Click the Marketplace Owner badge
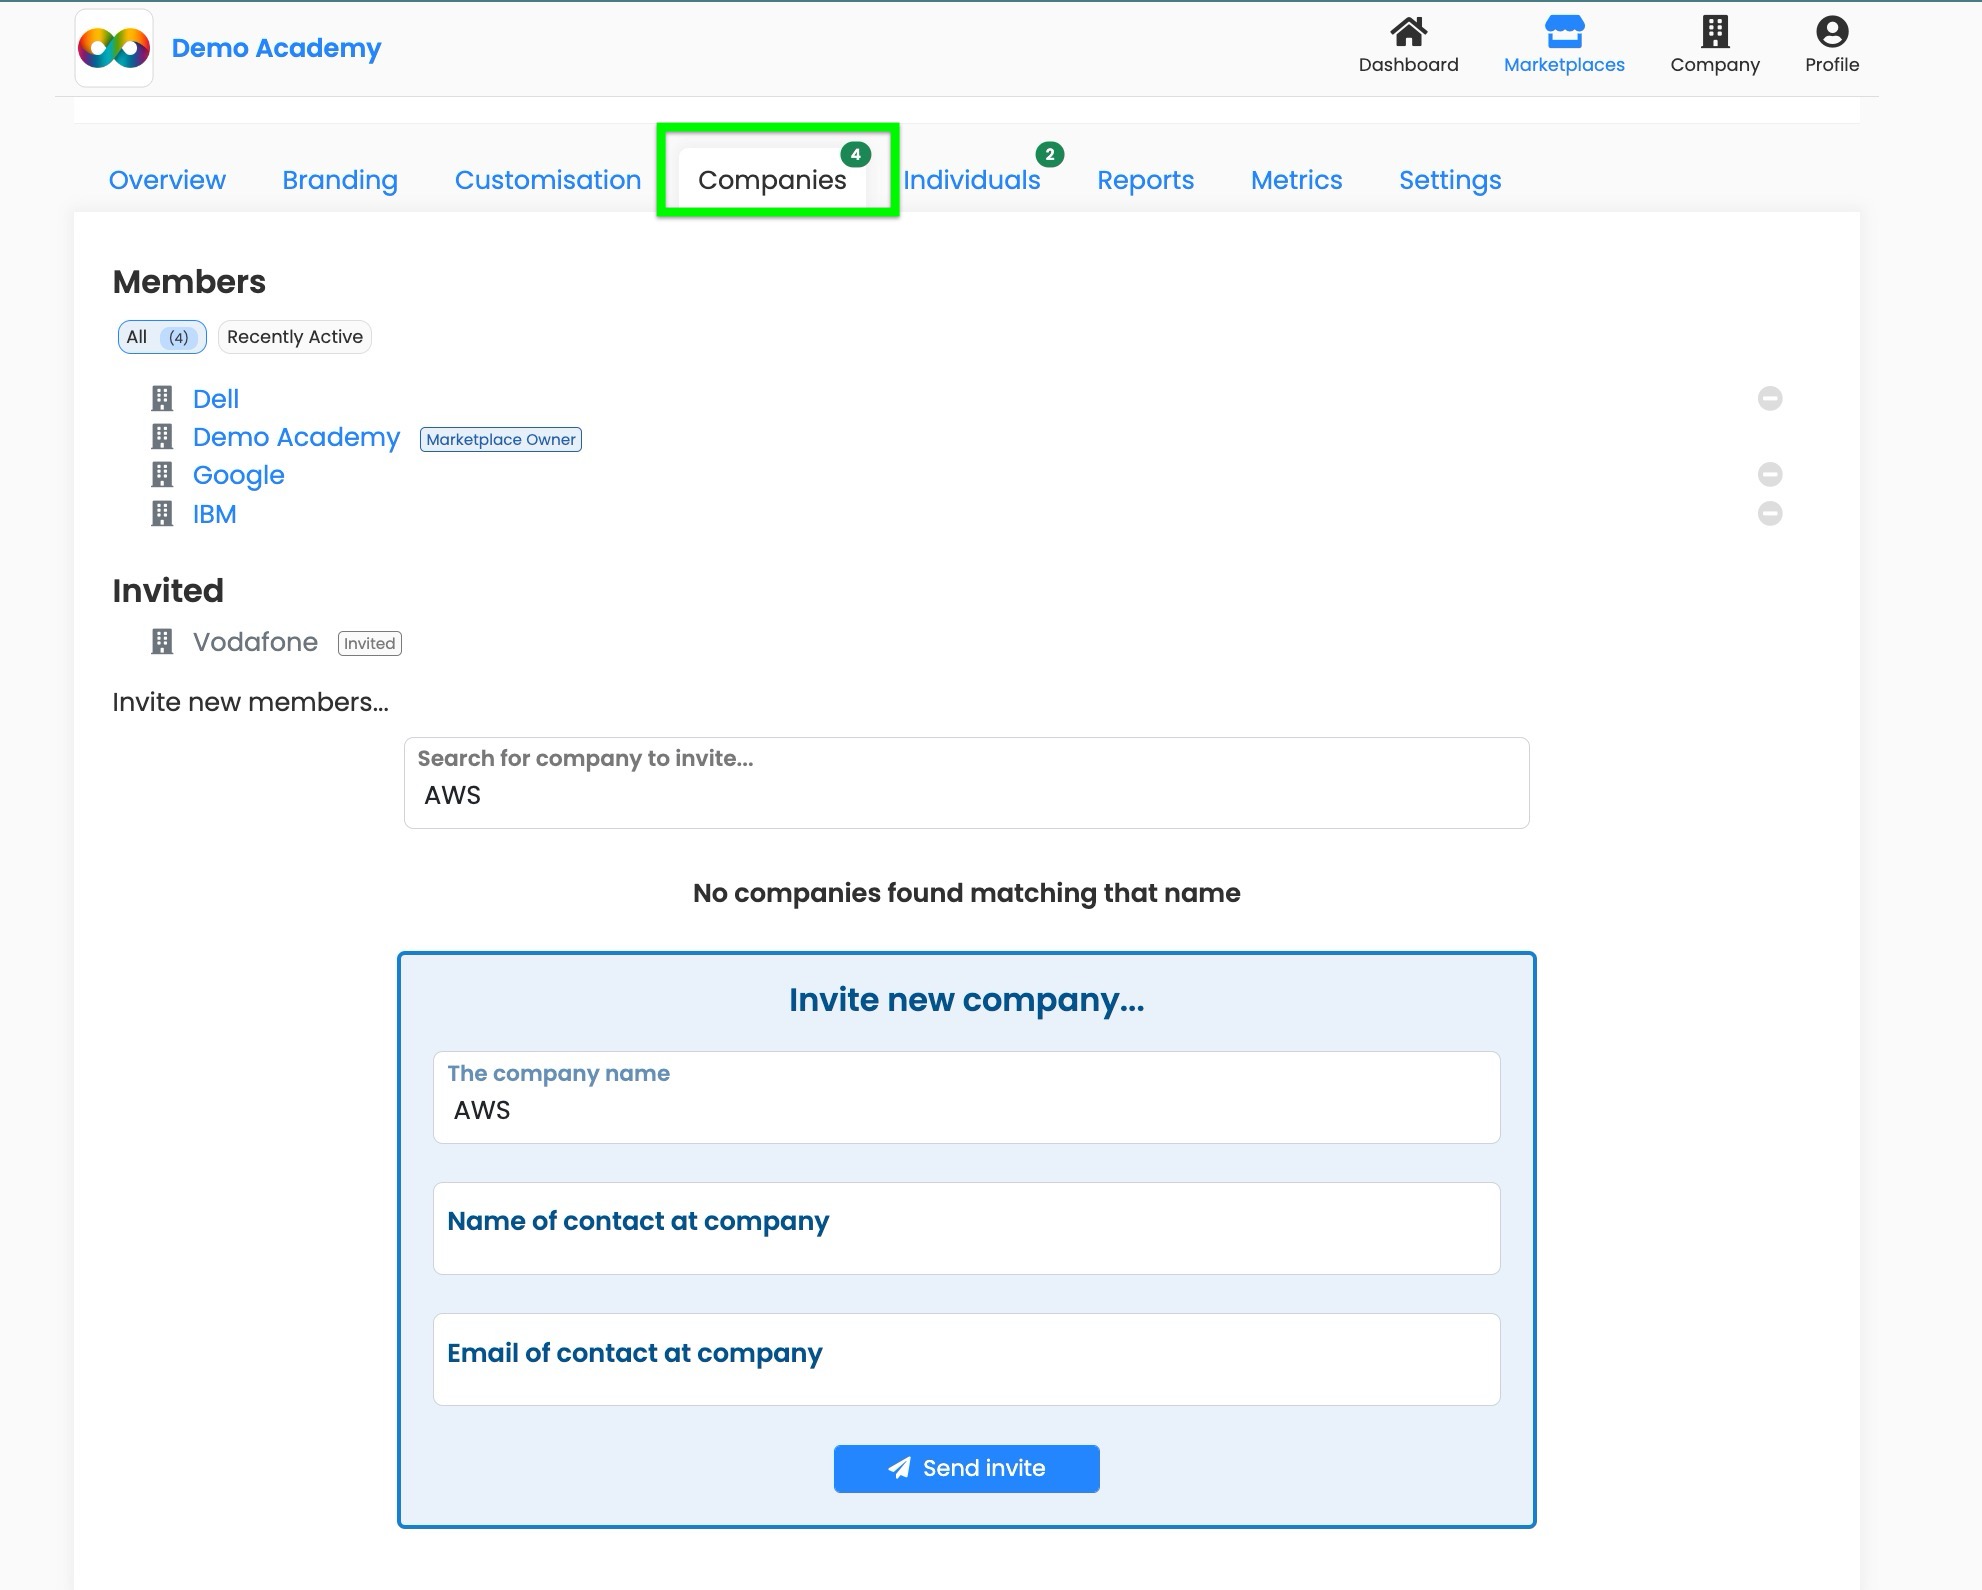The height and width of the screenshot is (1590, 1982). [501, 439]
